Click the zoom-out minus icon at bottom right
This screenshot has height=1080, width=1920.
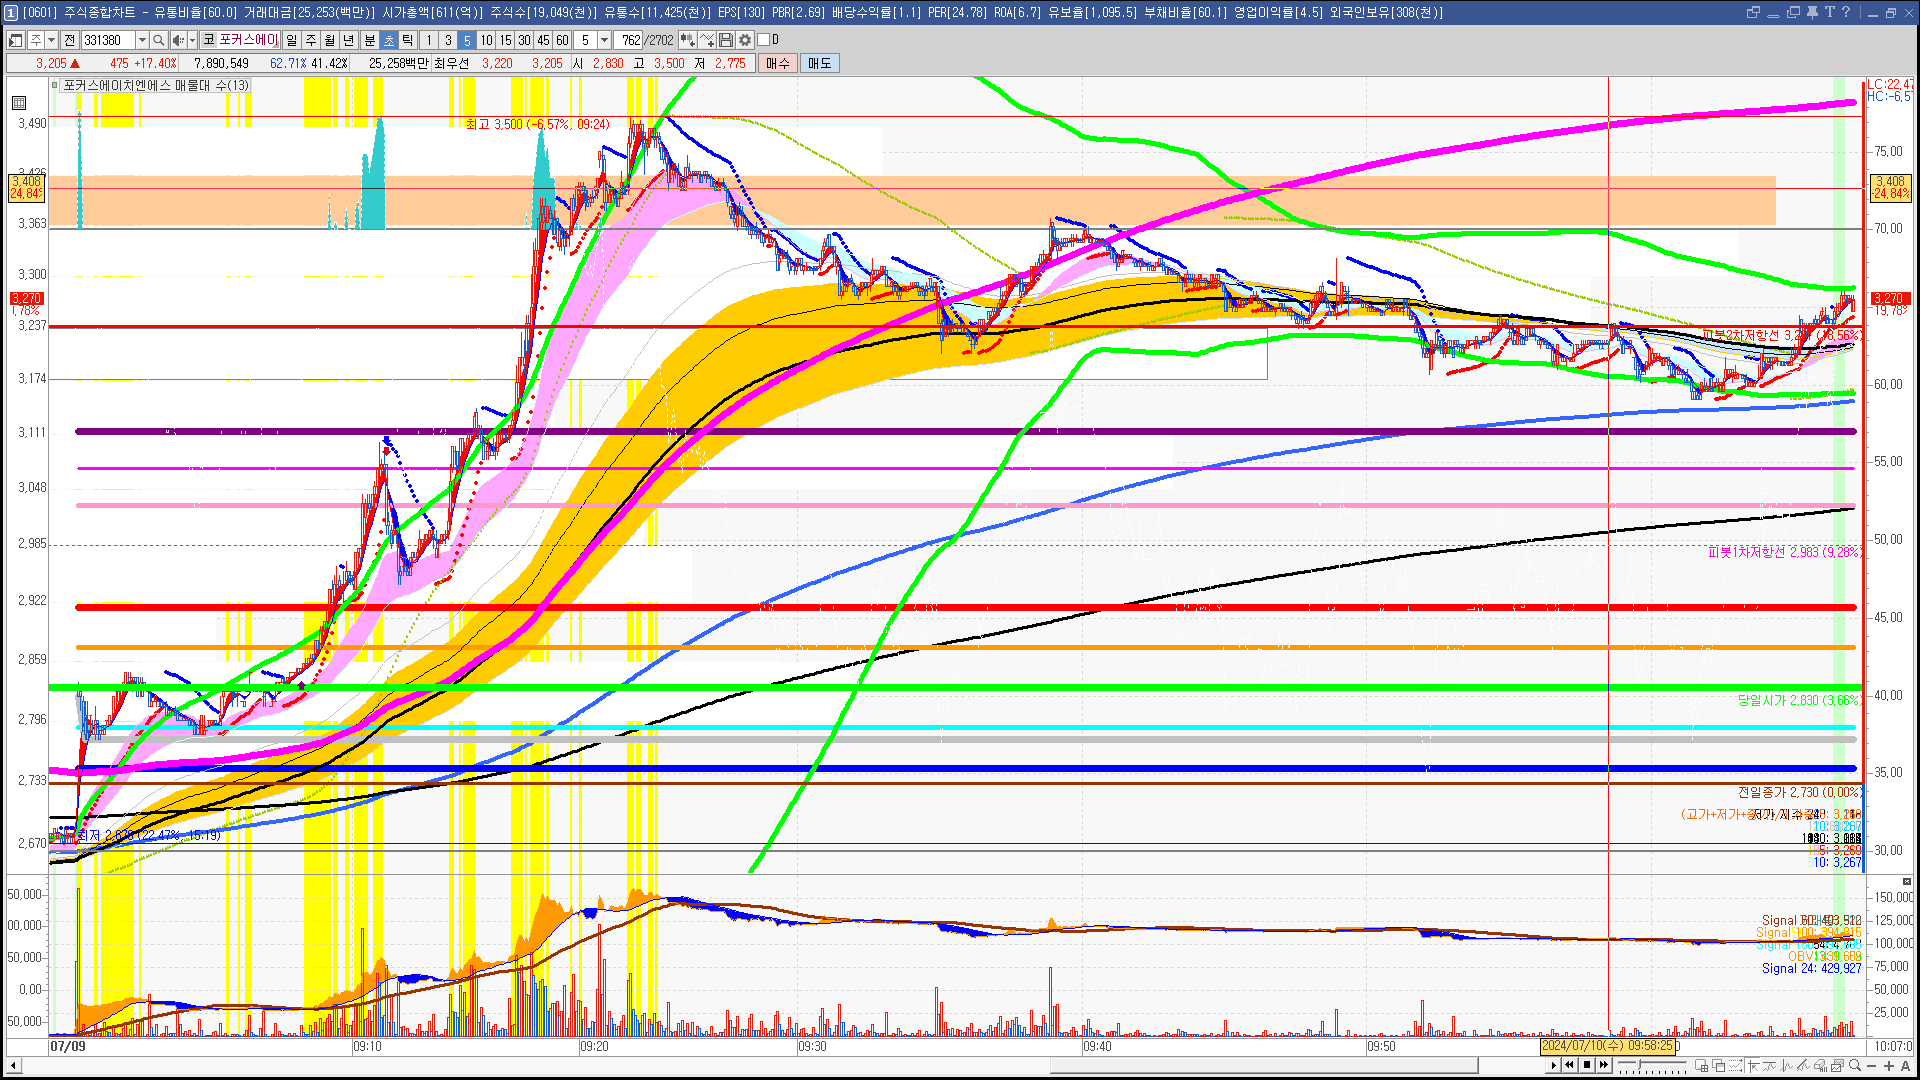pos(1872,1066)
